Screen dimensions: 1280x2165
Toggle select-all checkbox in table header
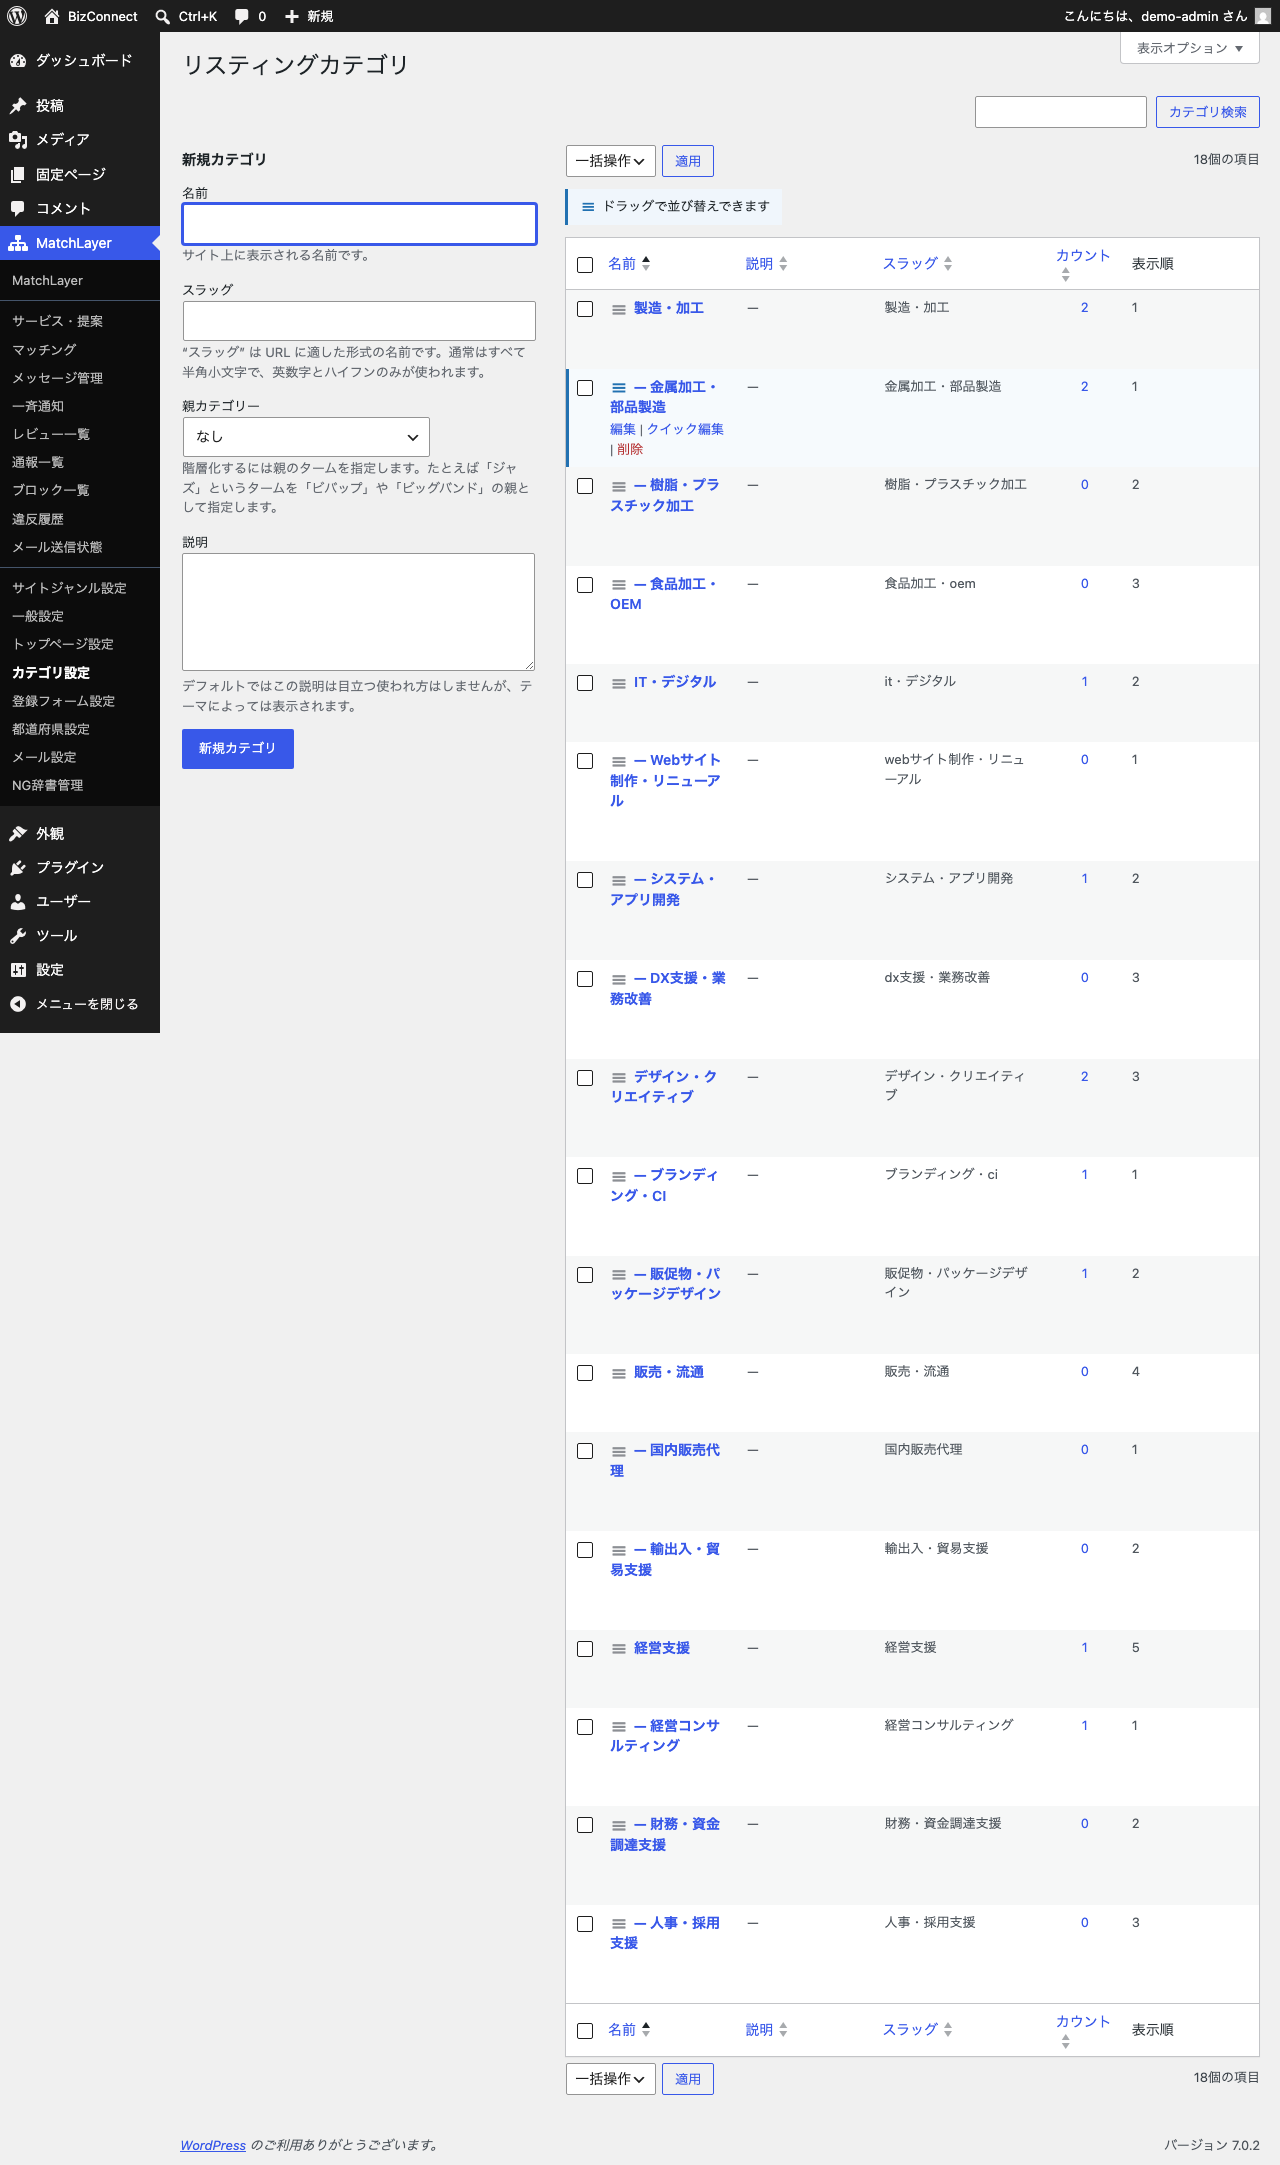[585, 265]
